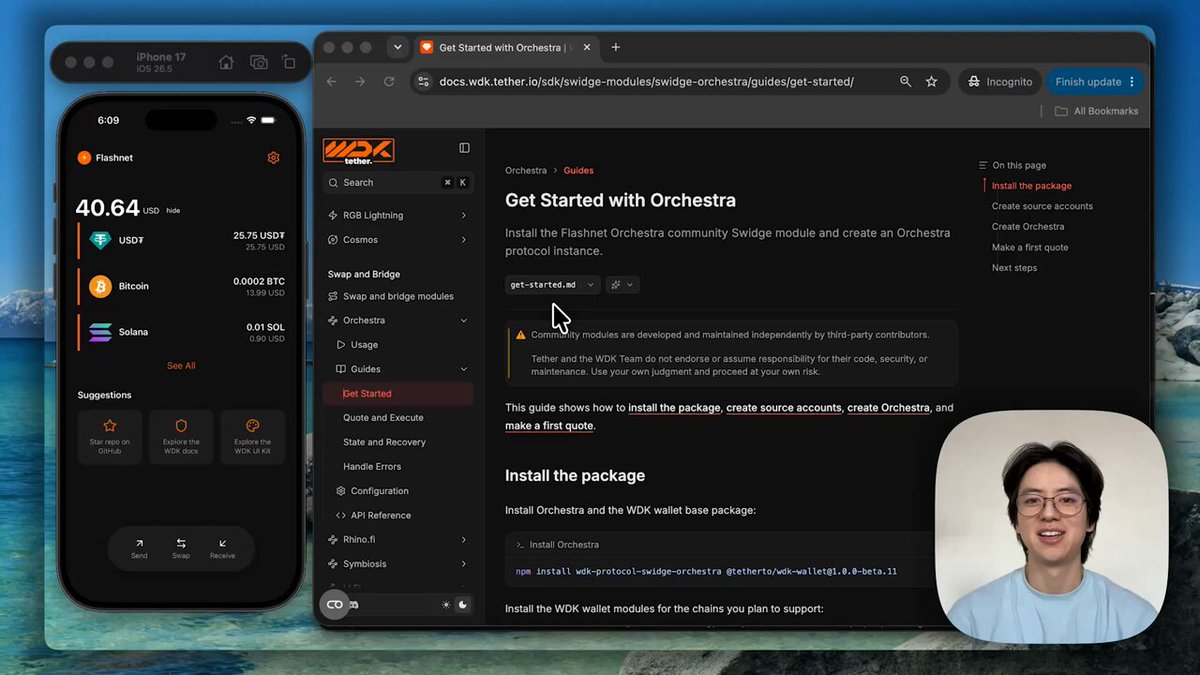
Task: Click See All in wallet
Action: 181,366
